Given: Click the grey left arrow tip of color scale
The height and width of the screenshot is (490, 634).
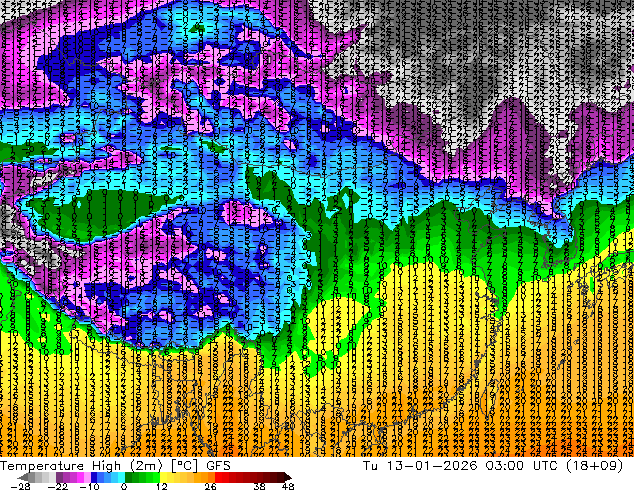Looking at the screenshot, I should (x=22, y=477).
